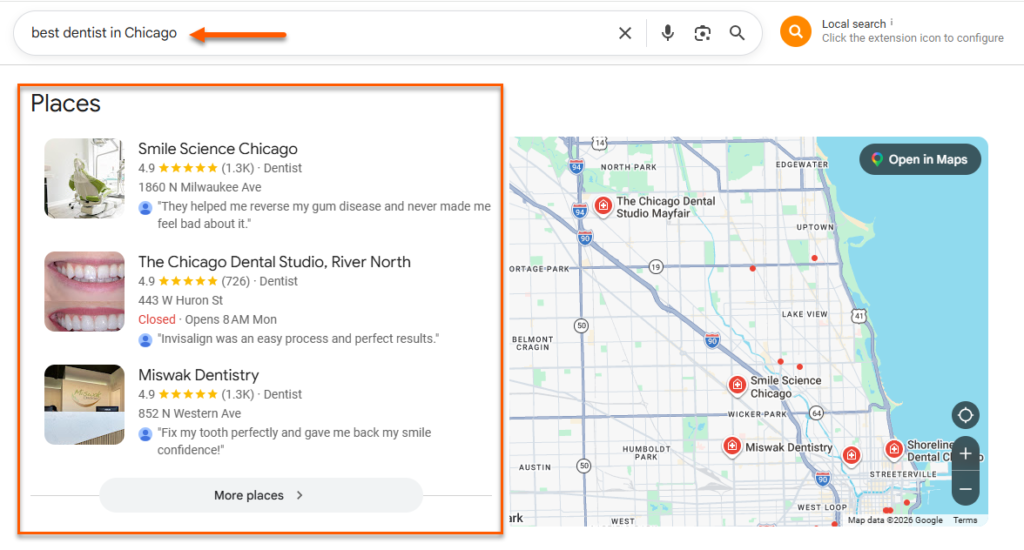Screen dimensions: 1024x550
Task: Click the Map data ©2026 Google attribution
Action: point(895,520)
